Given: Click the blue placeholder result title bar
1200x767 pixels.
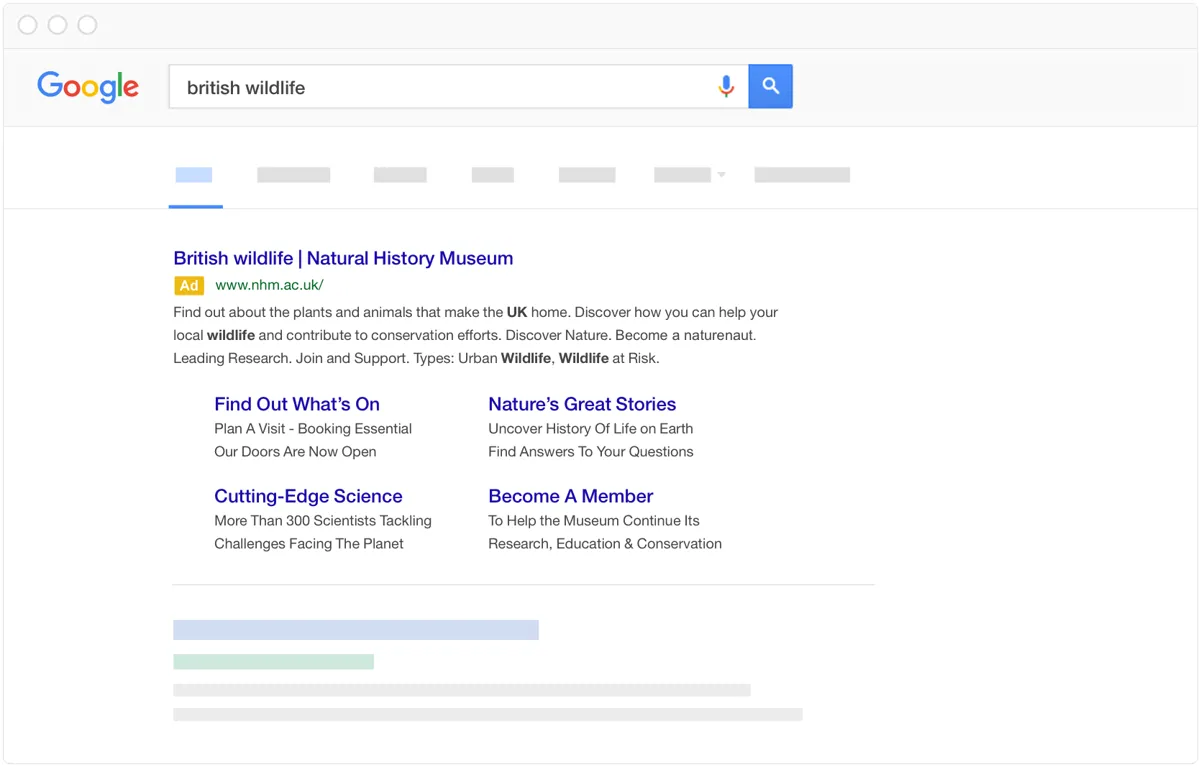Looking at the screenshot, I should pyautogui.click(x=356, y=630).
